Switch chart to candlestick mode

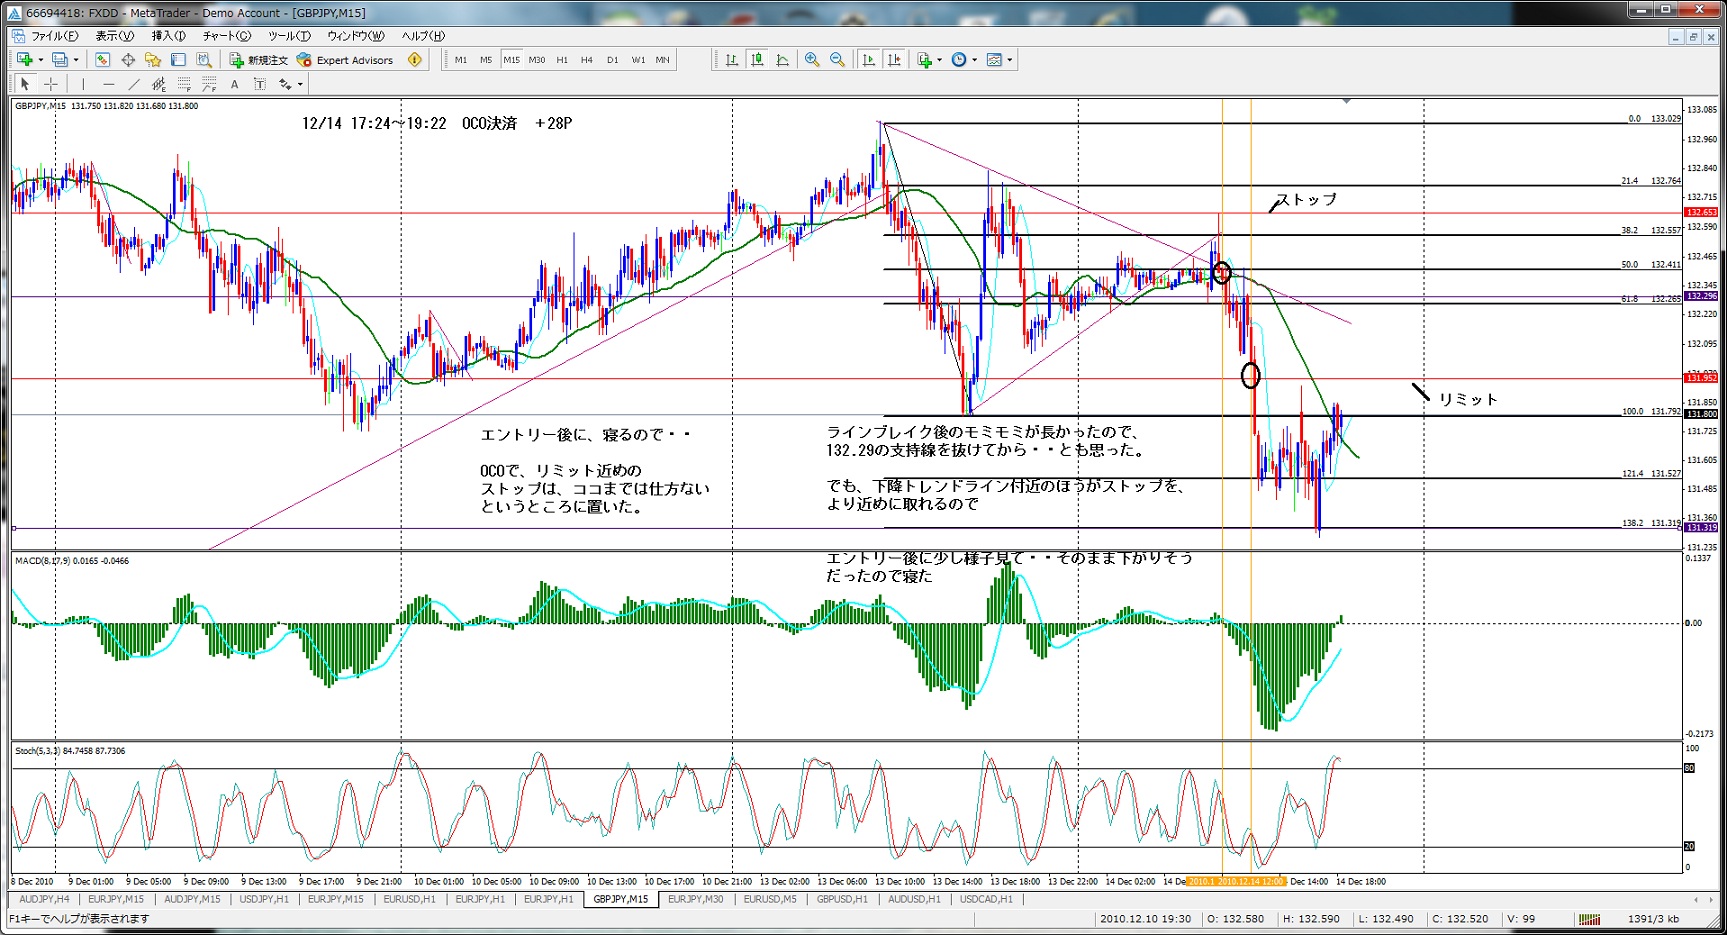(757, 60)
